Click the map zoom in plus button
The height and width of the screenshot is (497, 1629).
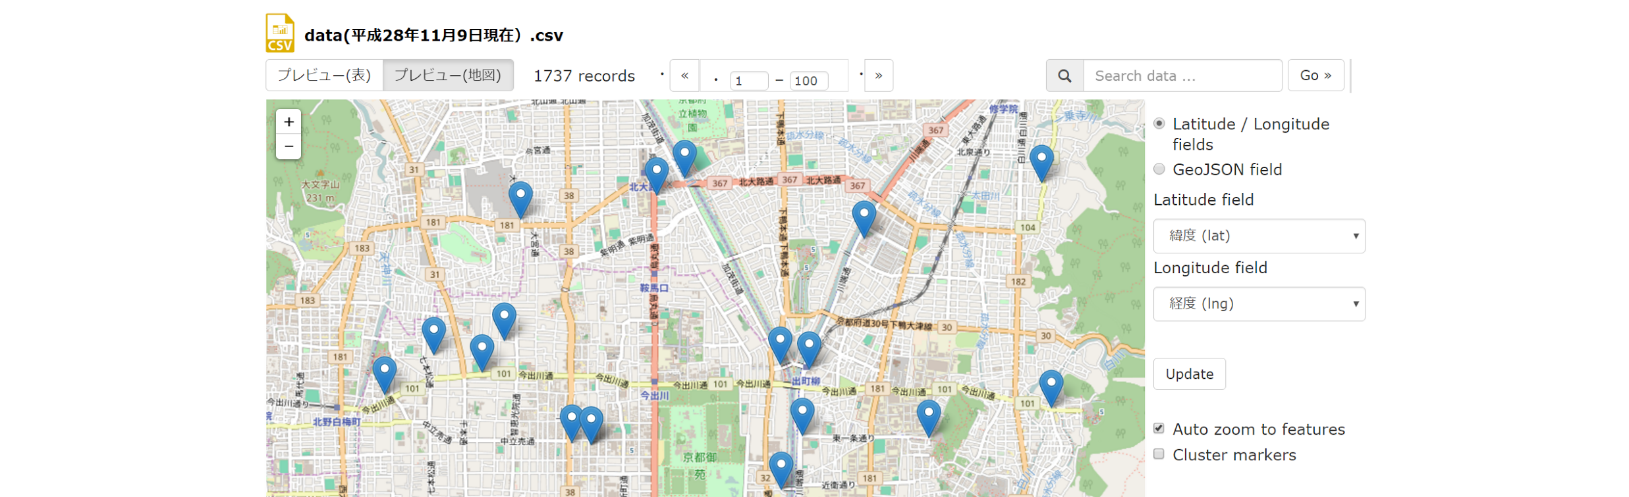tap(289, 122)
